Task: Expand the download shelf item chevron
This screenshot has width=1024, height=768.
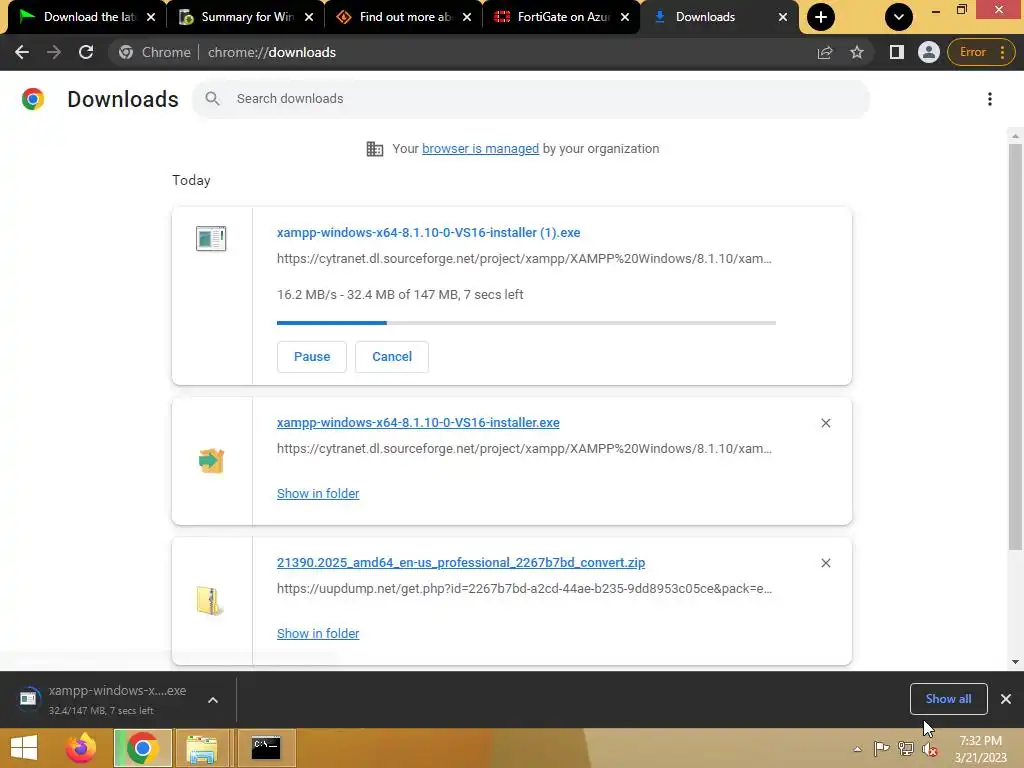Action: tap(213, 700)
